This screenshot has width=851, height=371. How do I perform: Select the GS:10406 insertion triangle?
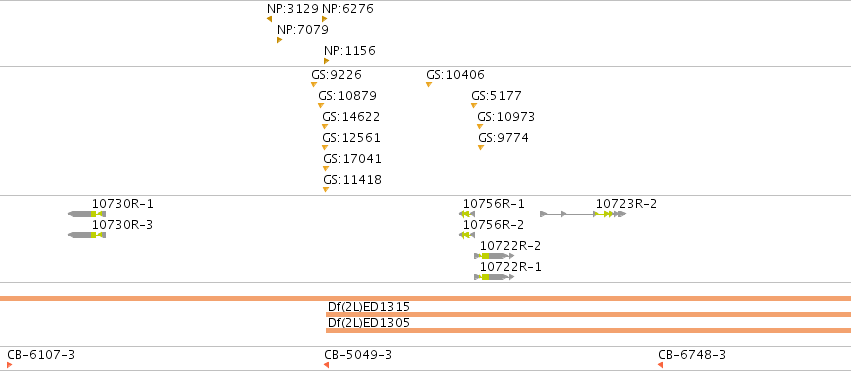(429, 85)
